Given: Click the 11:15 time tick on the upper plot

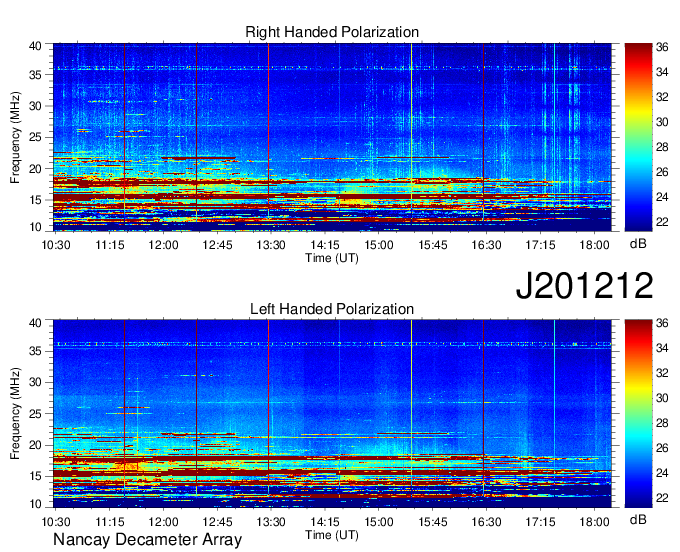Looking at the screenshot, I should (110, 245).
